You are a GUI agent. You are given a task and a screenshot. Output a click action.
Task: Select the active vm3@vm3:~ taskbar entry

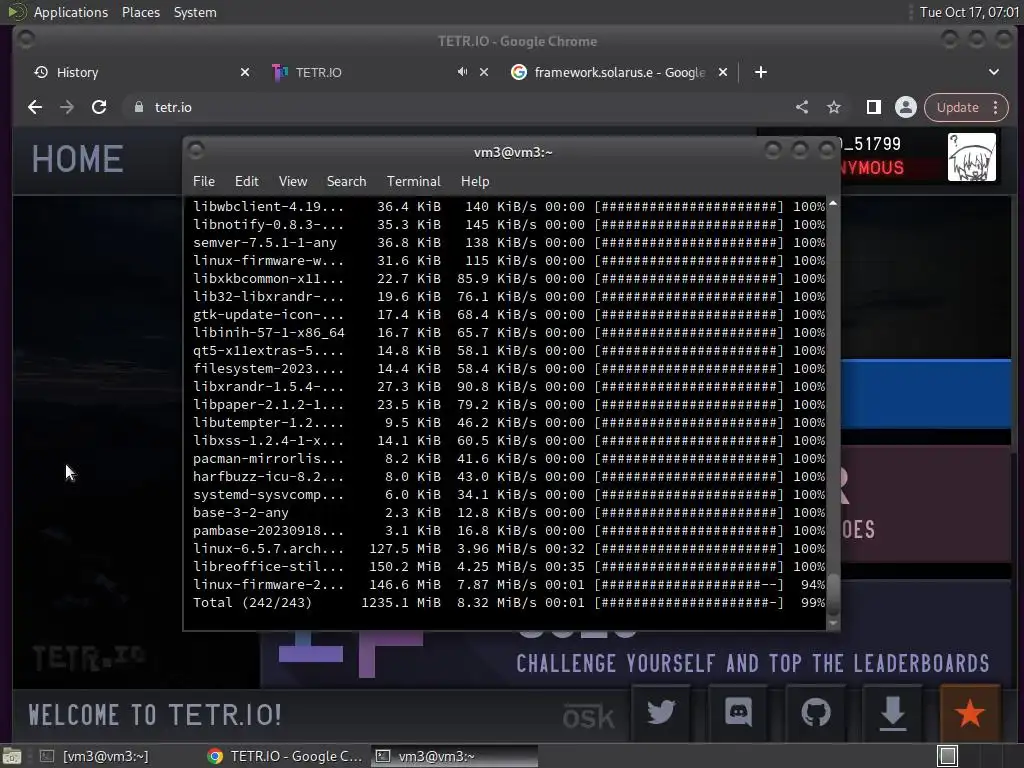[455, 756]
